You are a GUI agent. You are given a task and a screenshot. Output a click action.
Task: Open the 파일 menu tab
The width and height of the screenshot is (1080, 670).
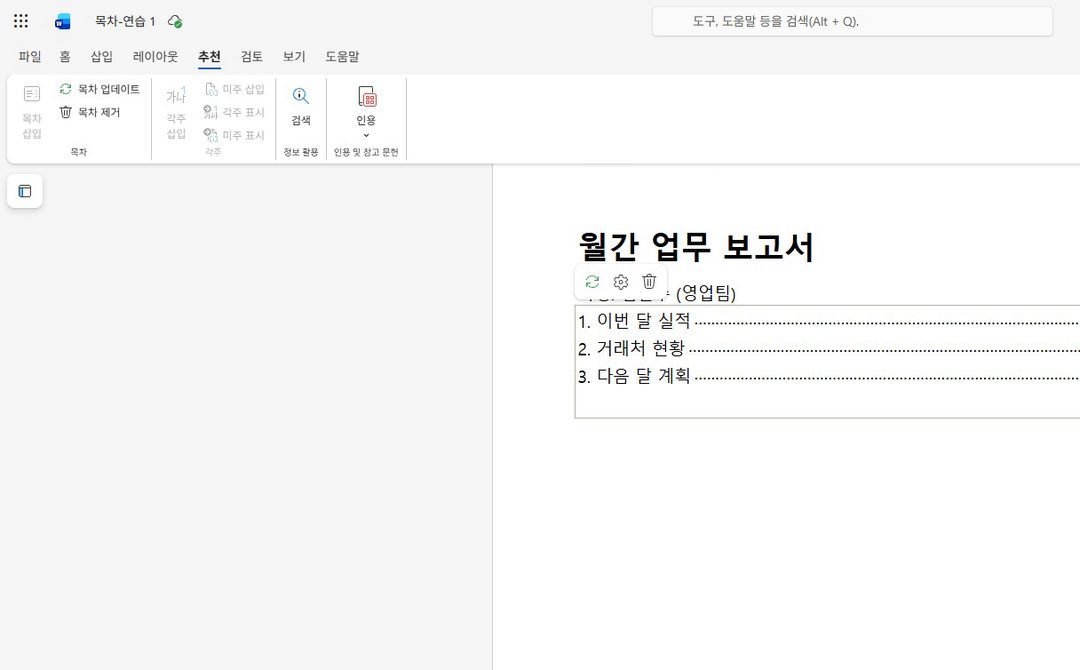tap(30, 56)
